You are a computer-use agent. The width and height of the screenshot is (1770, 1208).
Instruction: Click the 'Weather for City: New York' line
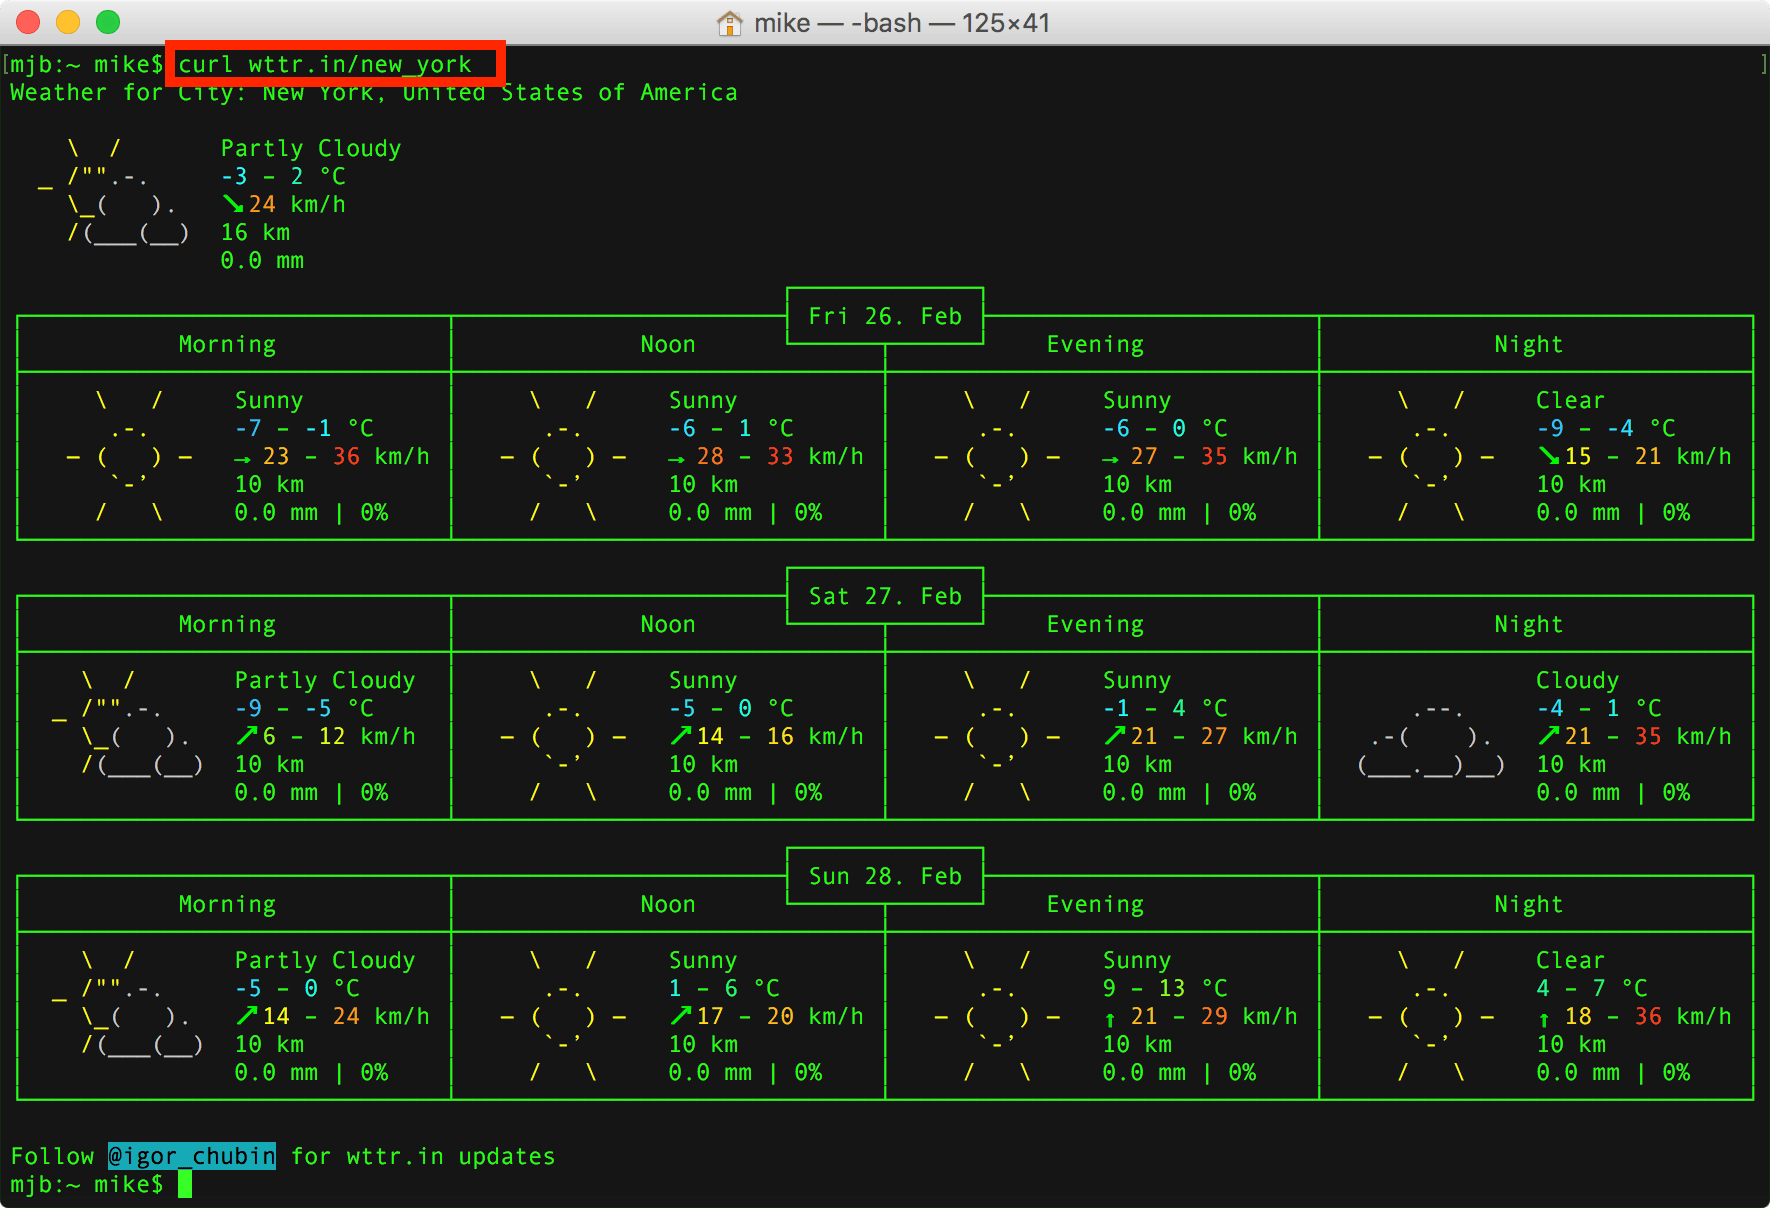(x=374, y=93)
